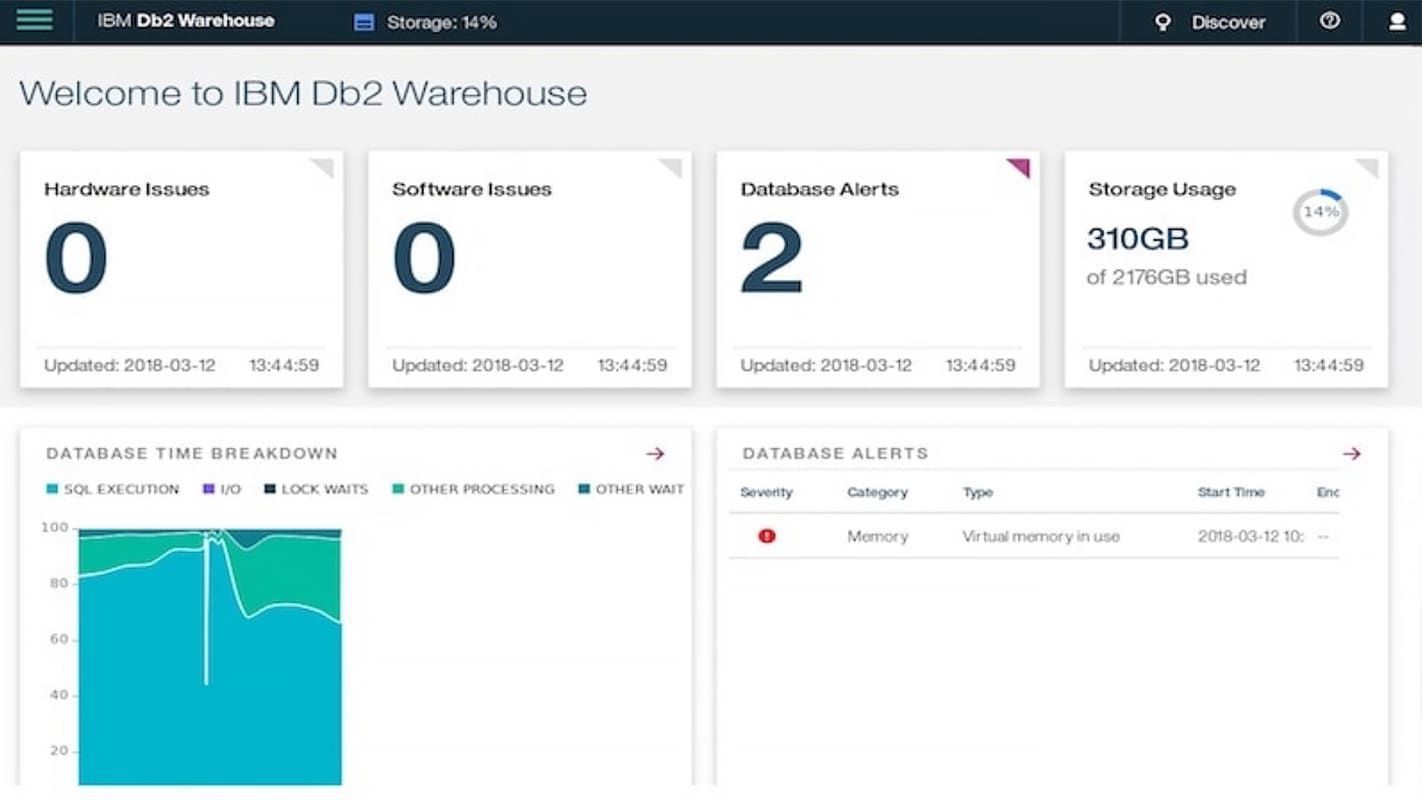Image resolution: width=1422 pixels, height=800 pixels.
Task: Sort alerts by the Start Time column
Action: coord(1232,492)
